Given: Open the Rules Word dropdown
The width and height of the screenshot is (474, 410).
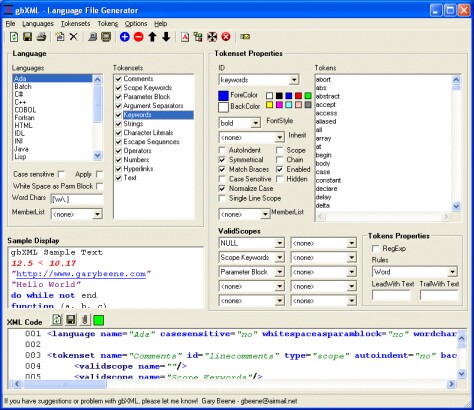Looking at the screenshot, I should 452,272.
